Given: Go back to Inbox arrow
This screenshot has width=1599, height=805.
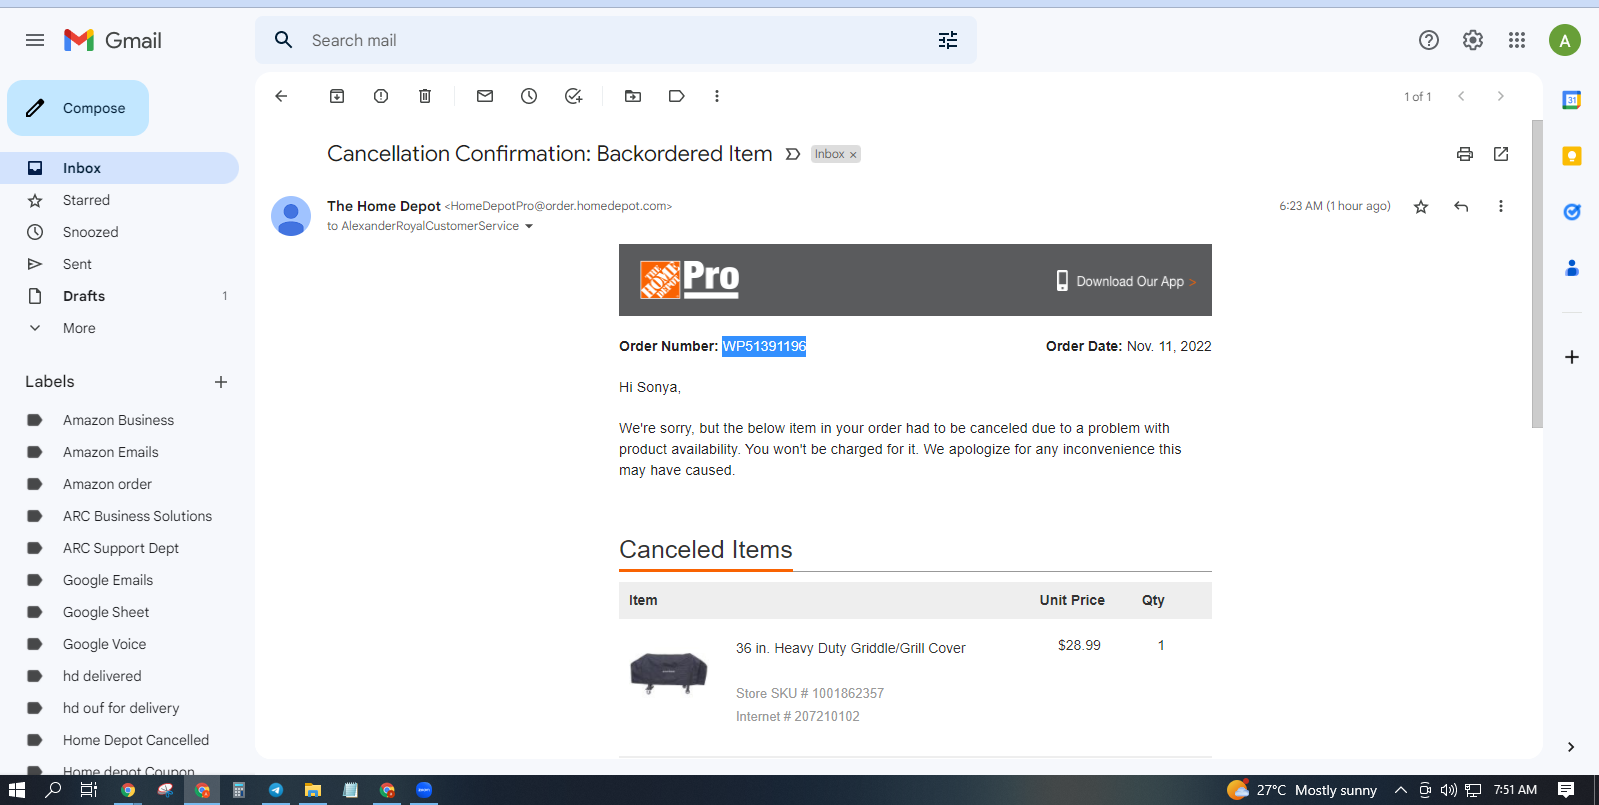Looking at the screenshot, I should click(x=281, y=96).
